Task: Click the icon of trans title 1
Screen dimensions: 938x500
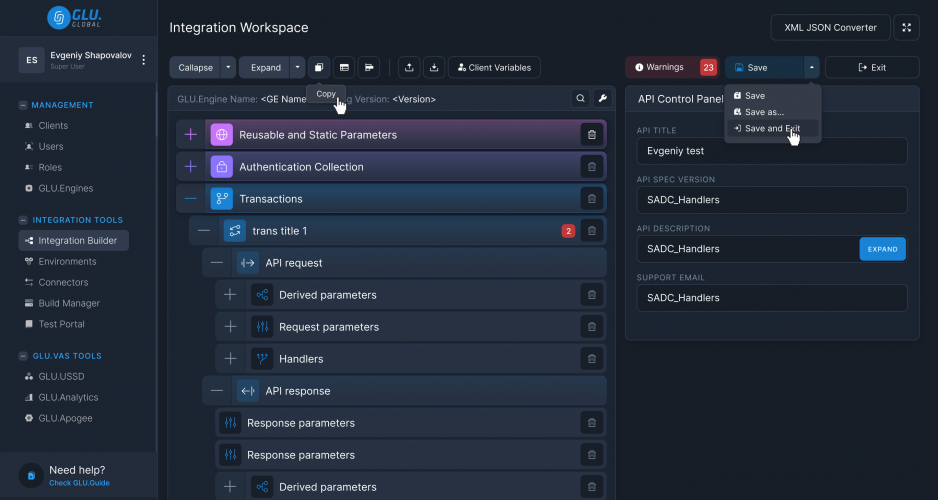Action: click(234, 231)
